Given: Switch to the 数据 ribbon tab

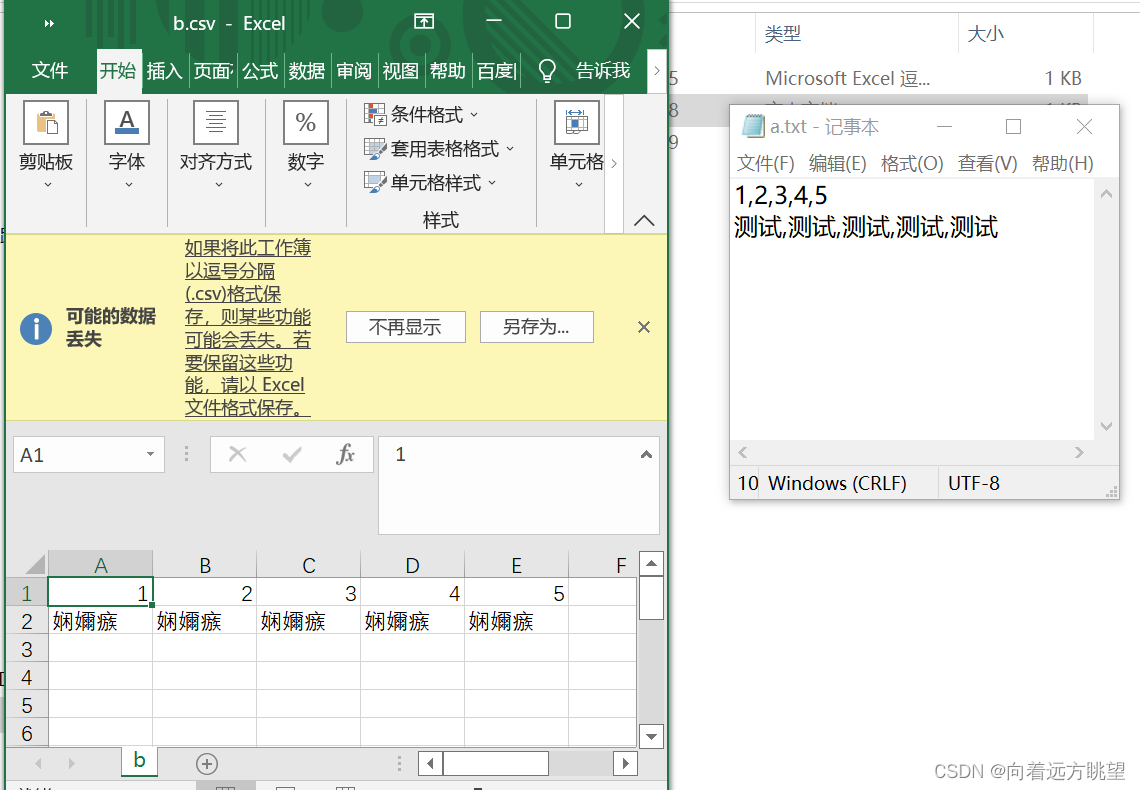Looking at the screenshot, I should coord(307,70).
